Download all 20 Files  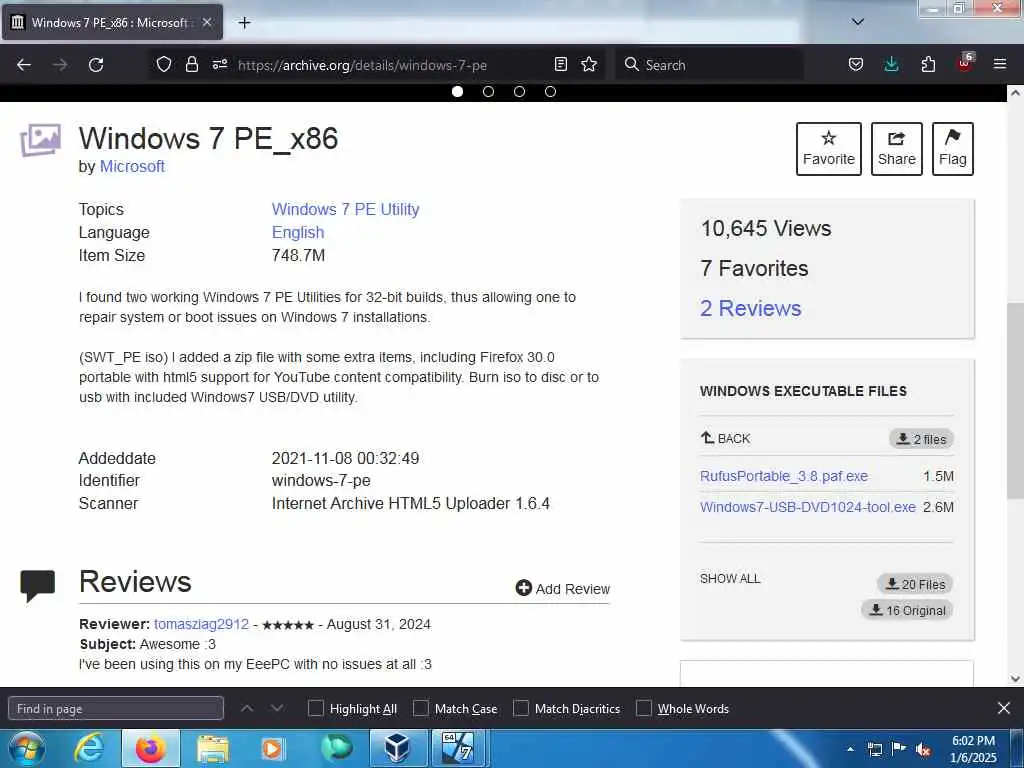915,584
